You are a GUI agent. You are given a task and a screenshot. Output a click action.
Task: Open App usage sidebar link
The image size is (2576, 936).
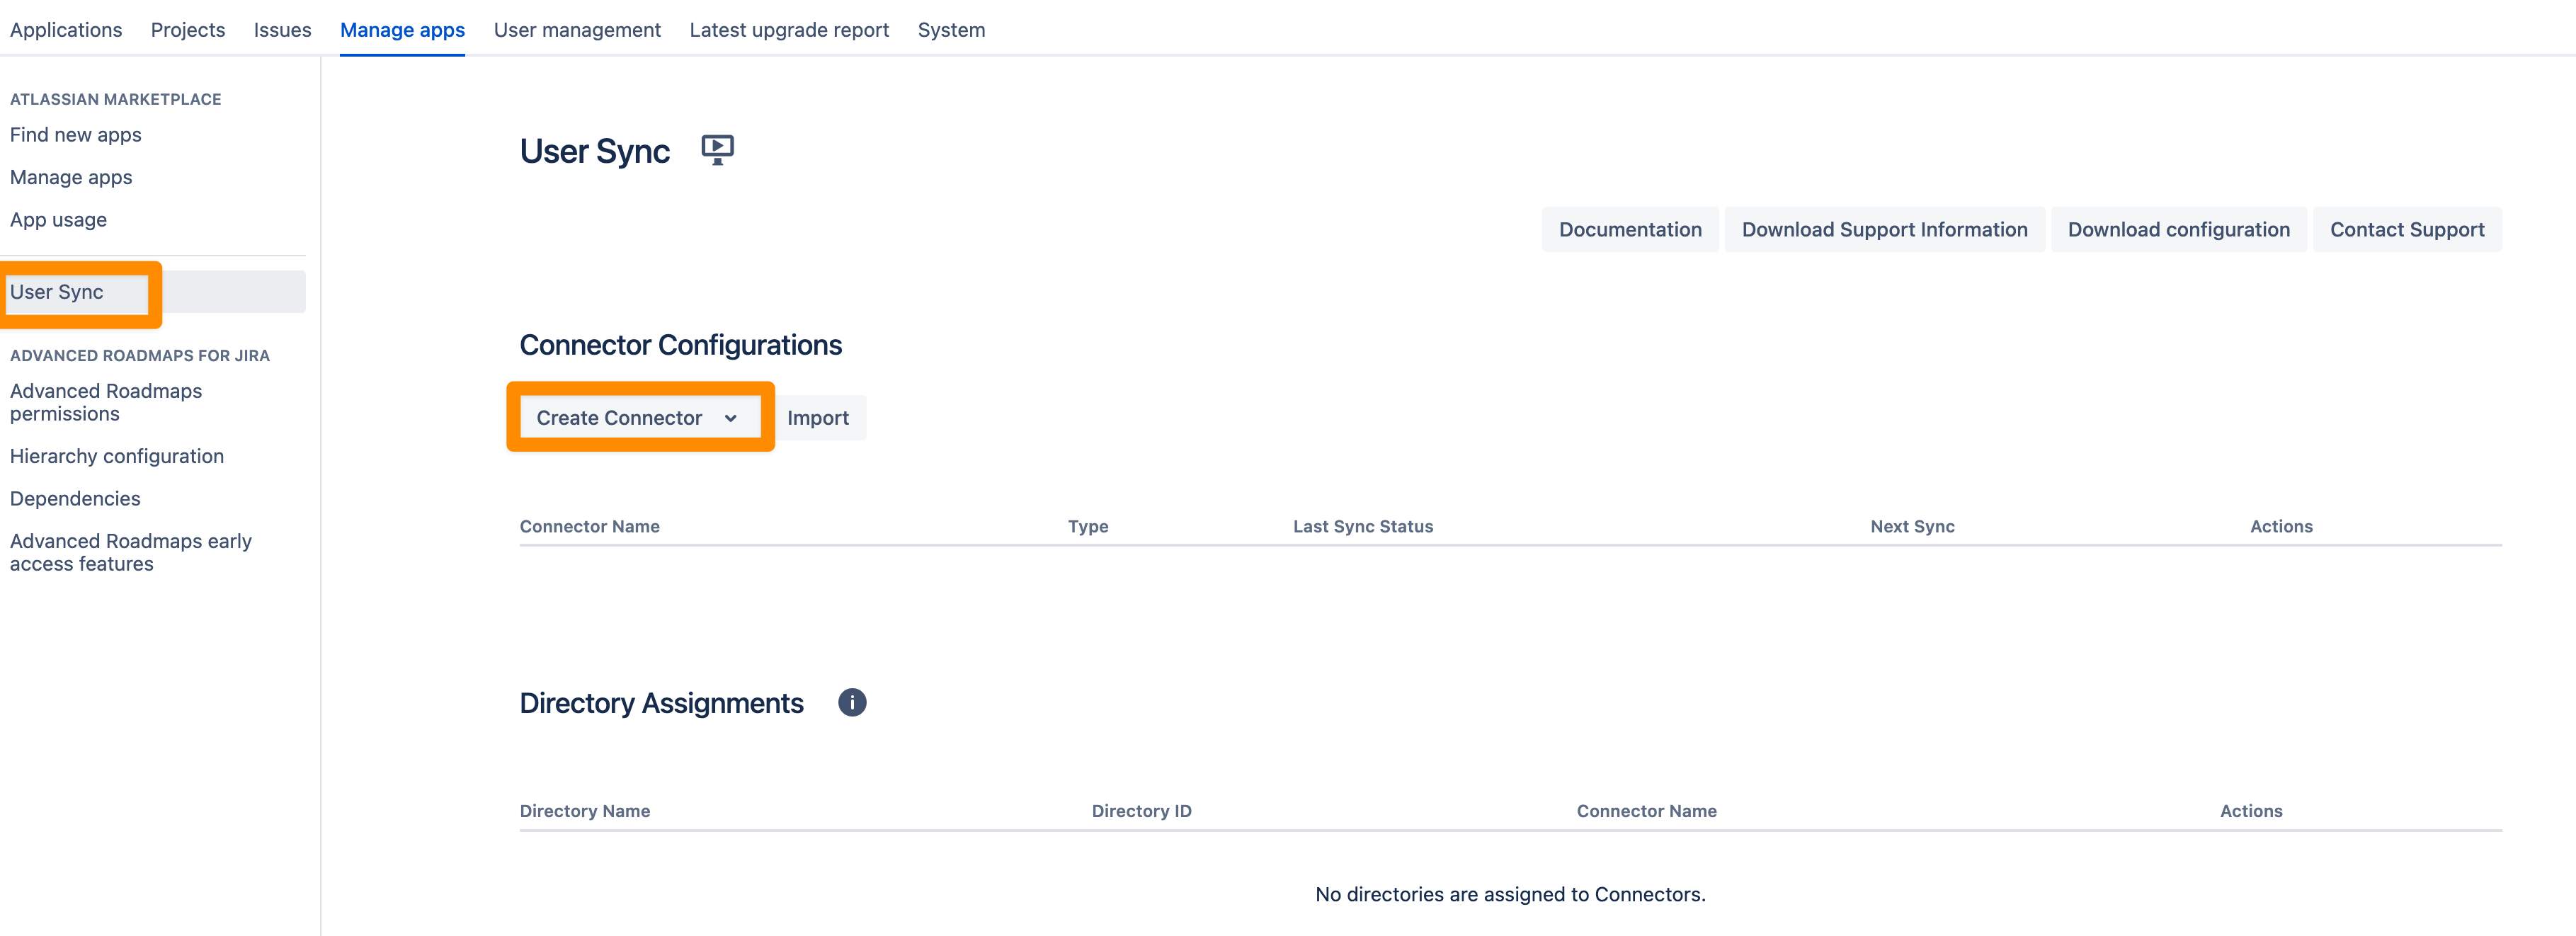coord(58,220)
